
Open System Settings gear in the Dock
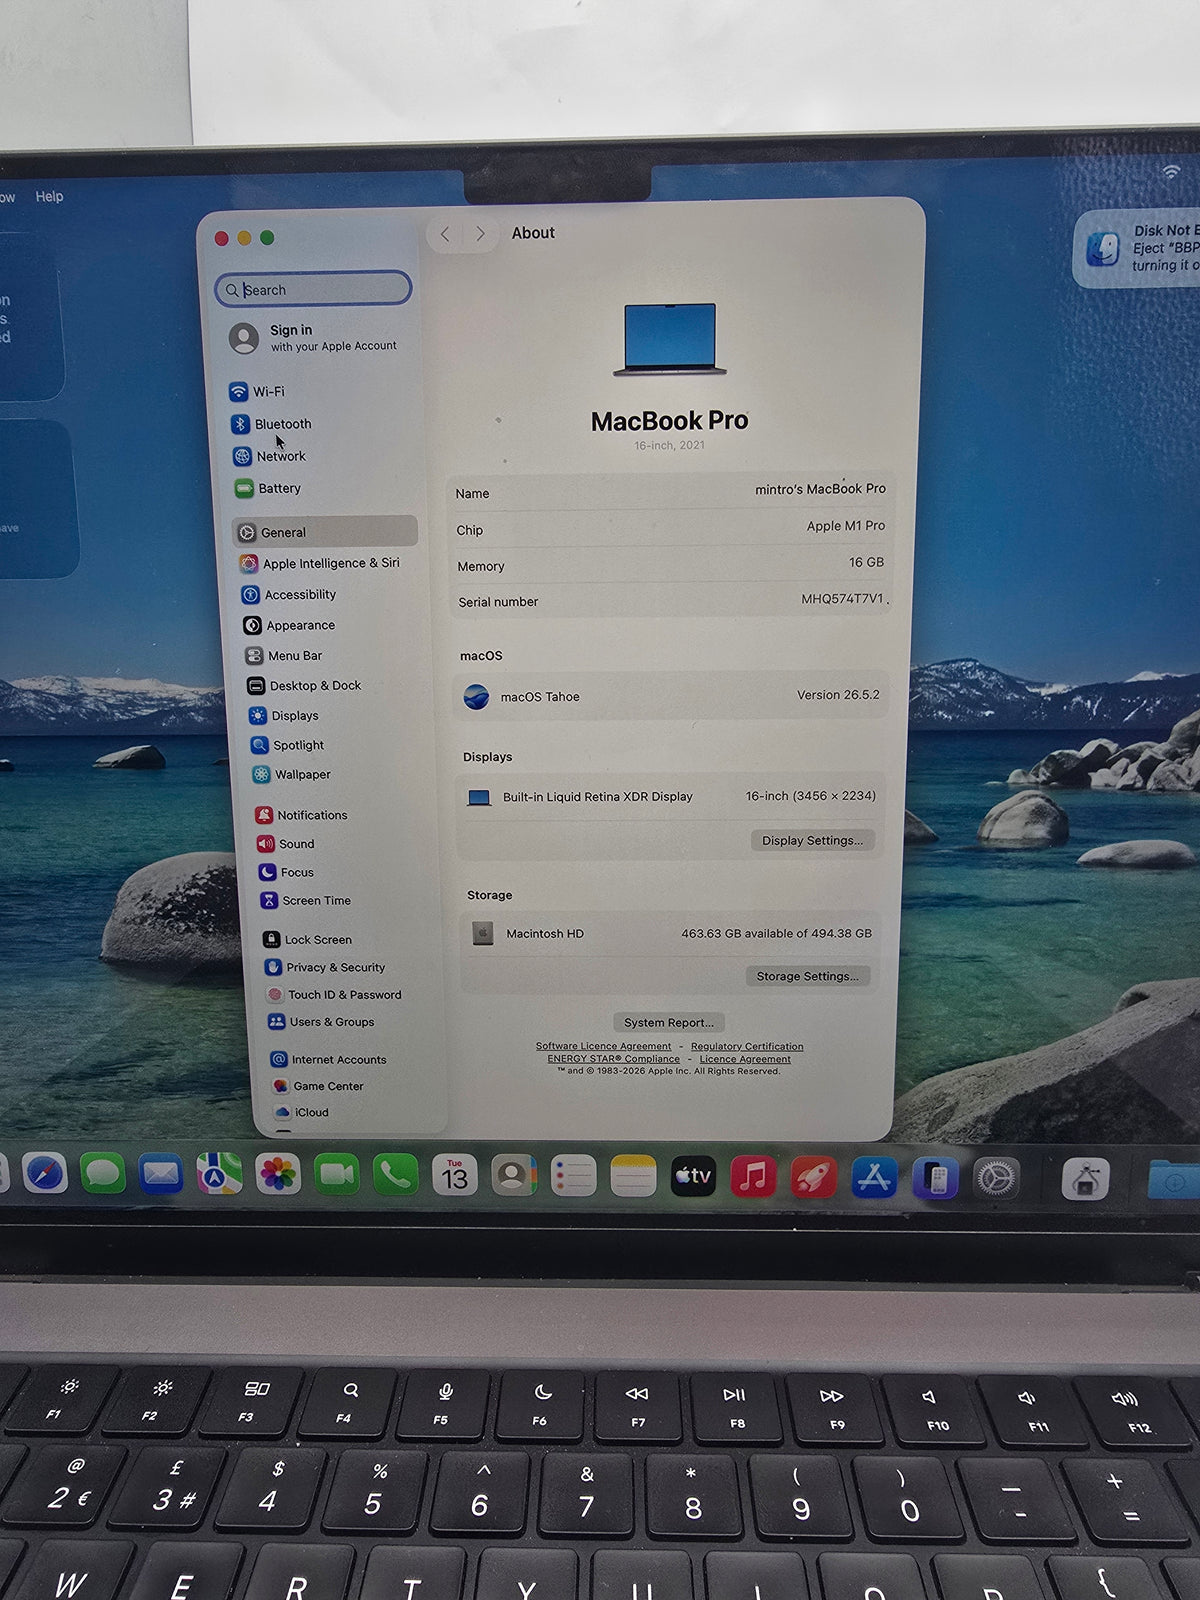(995, 1179)
